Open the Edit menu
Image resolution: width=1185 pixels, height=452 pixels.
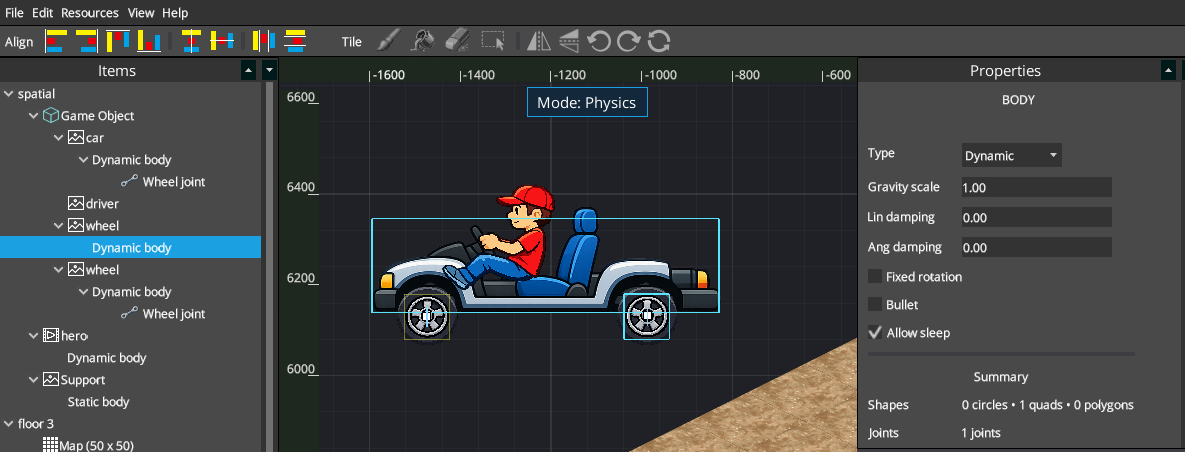coord(42,13)
